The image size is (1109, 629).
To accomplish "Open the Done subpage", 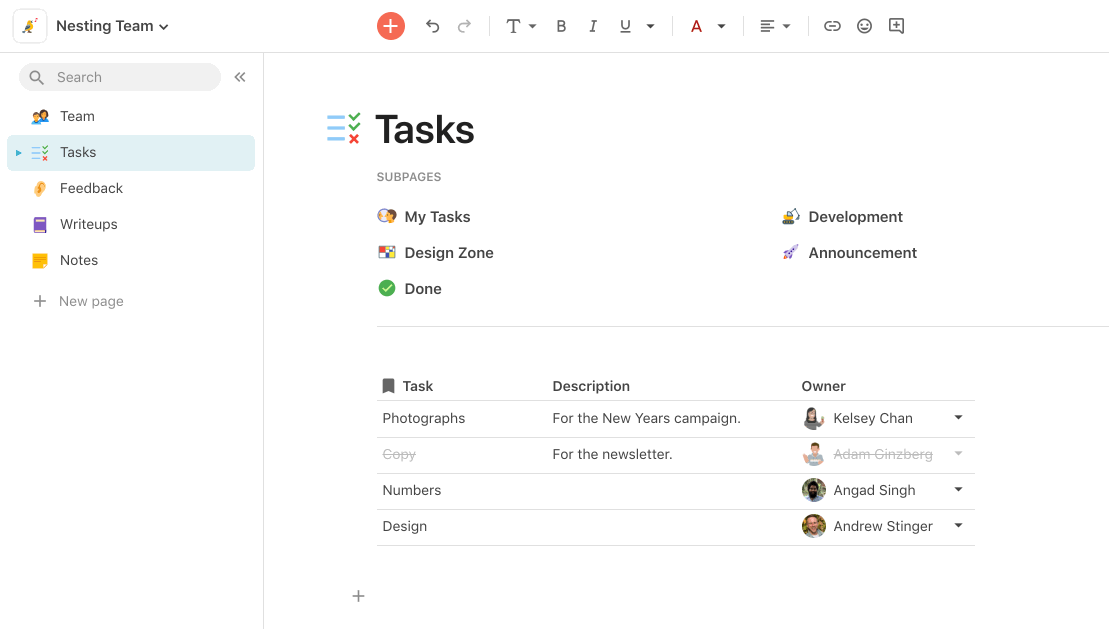I will [410, 289].
